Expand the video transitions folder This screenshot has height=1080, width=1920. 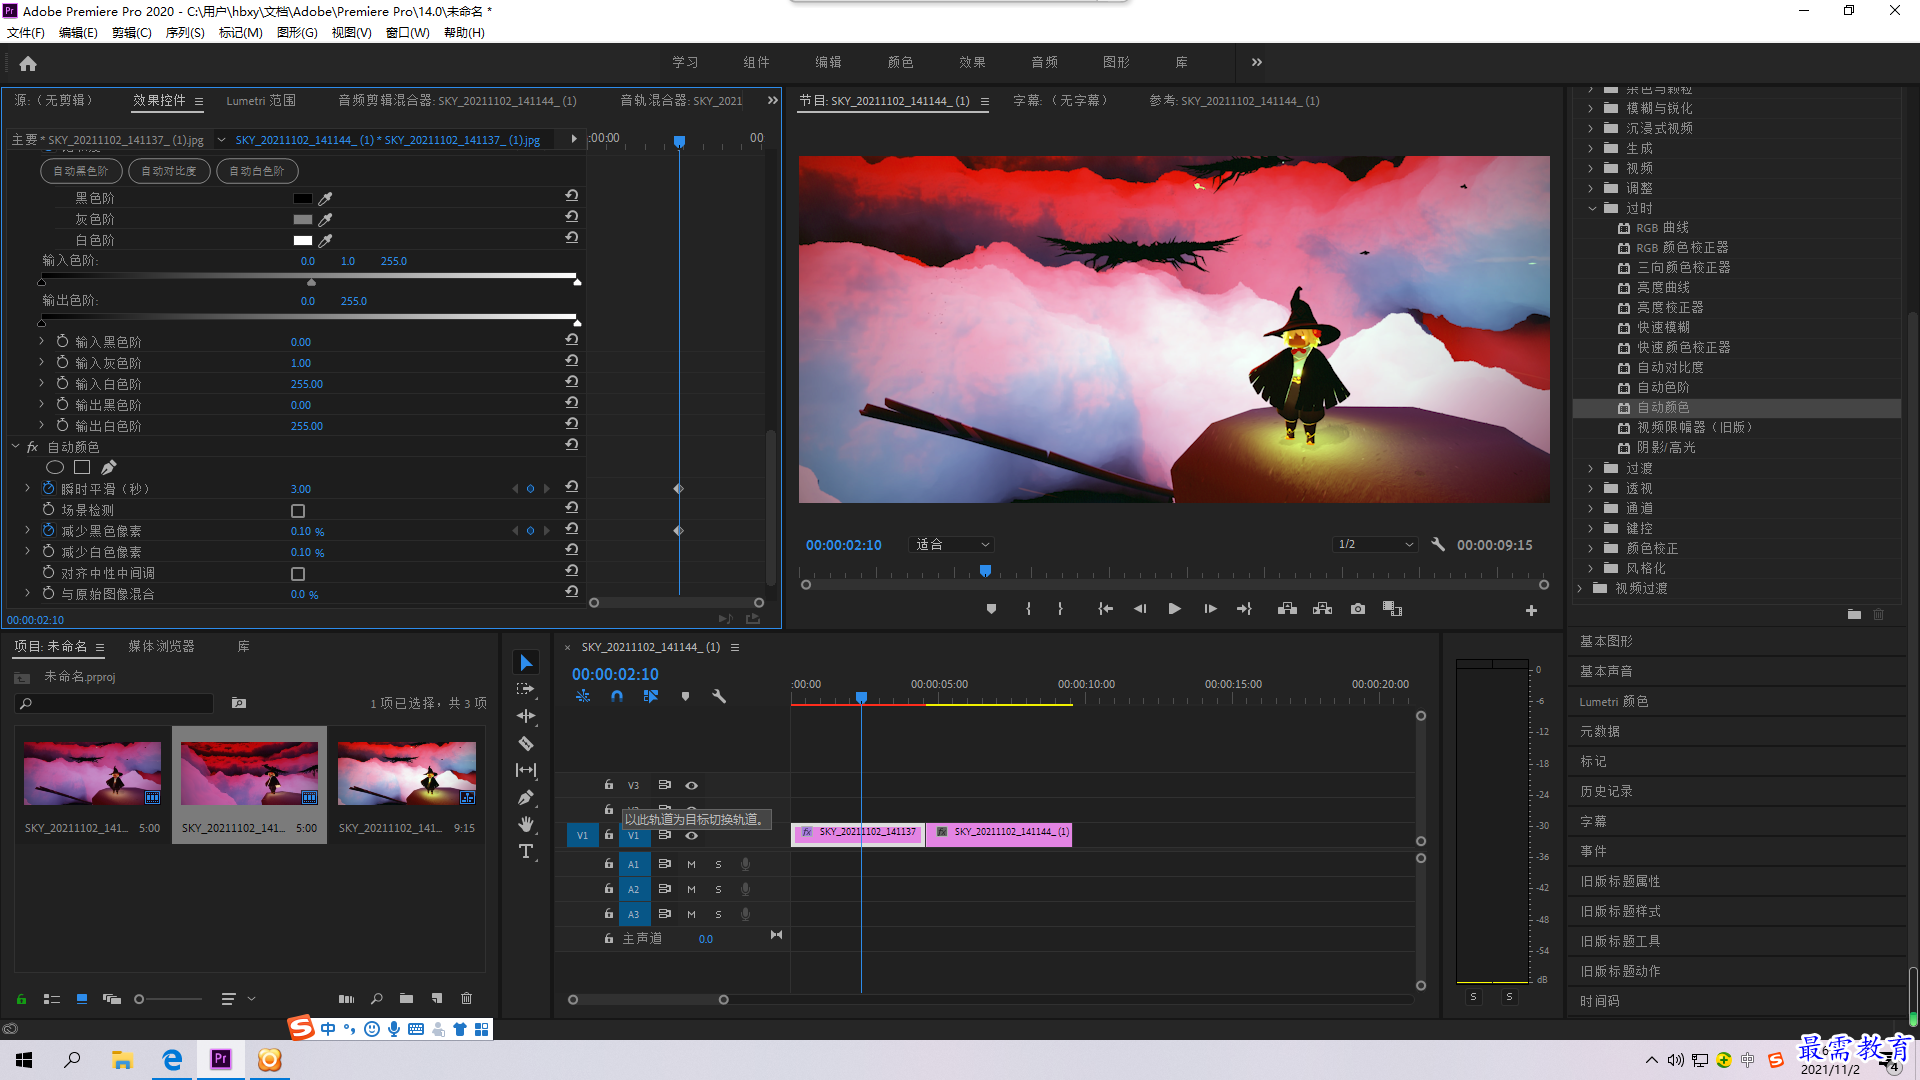[1580, 589]
